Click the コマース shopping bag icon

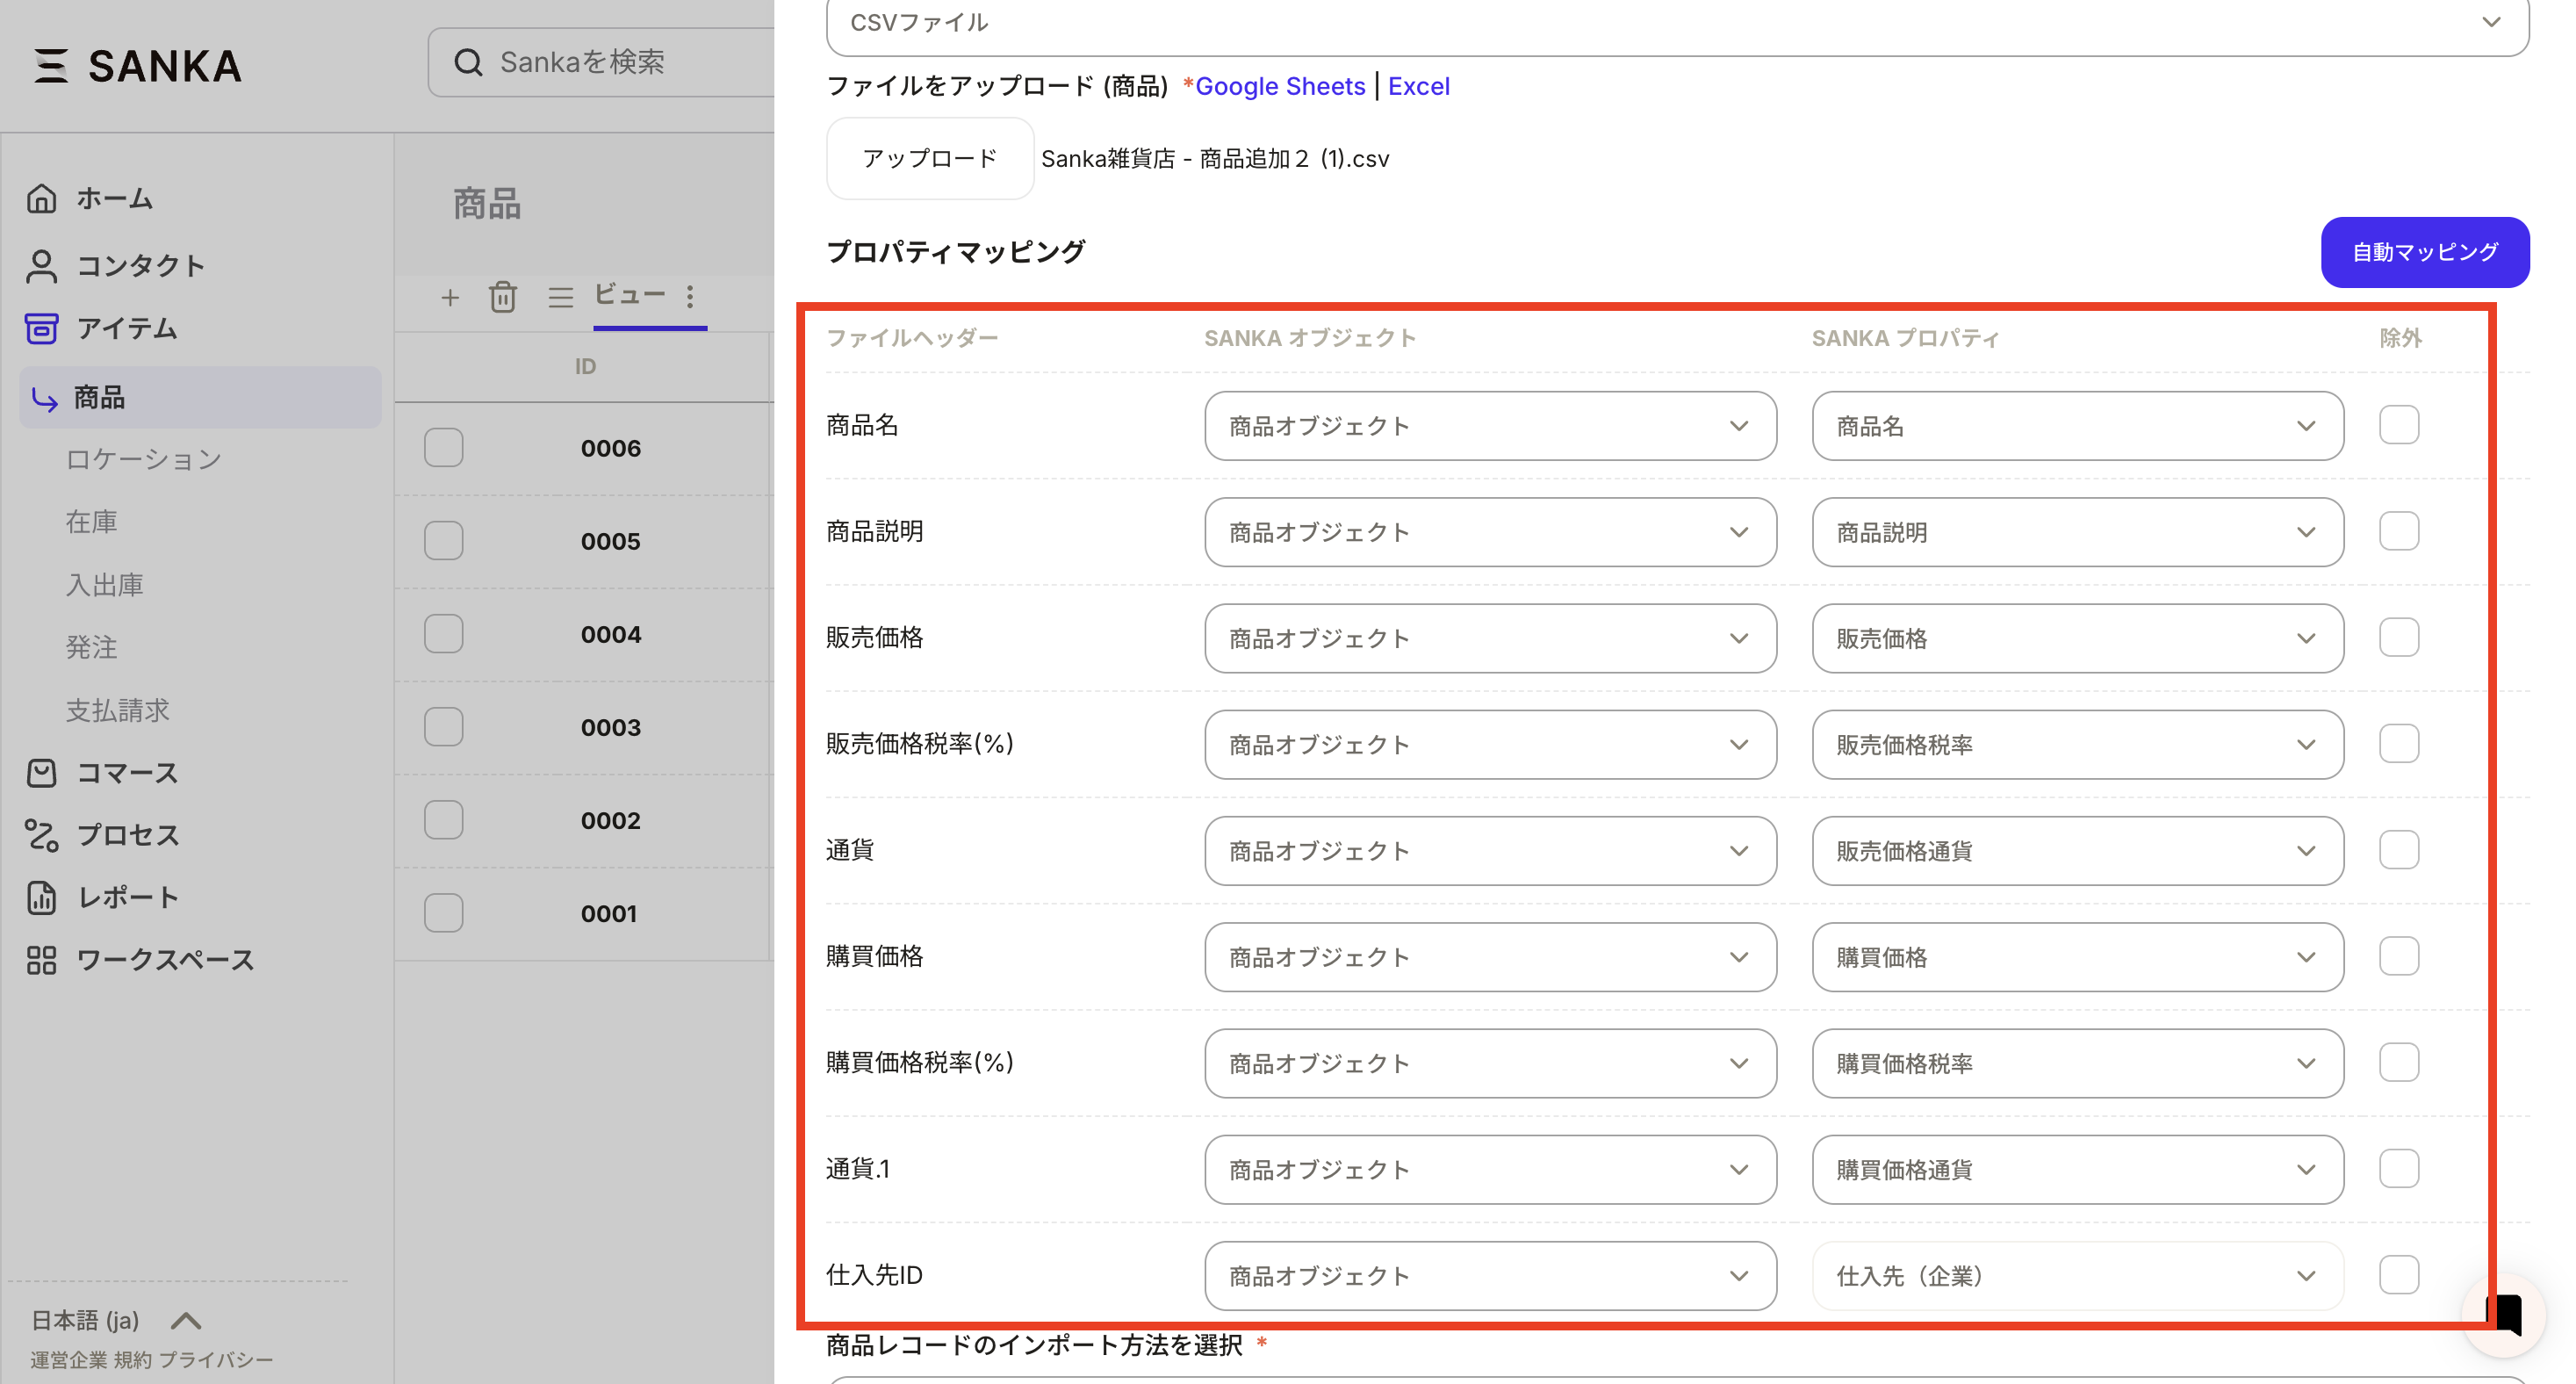(x=41, y=773)
